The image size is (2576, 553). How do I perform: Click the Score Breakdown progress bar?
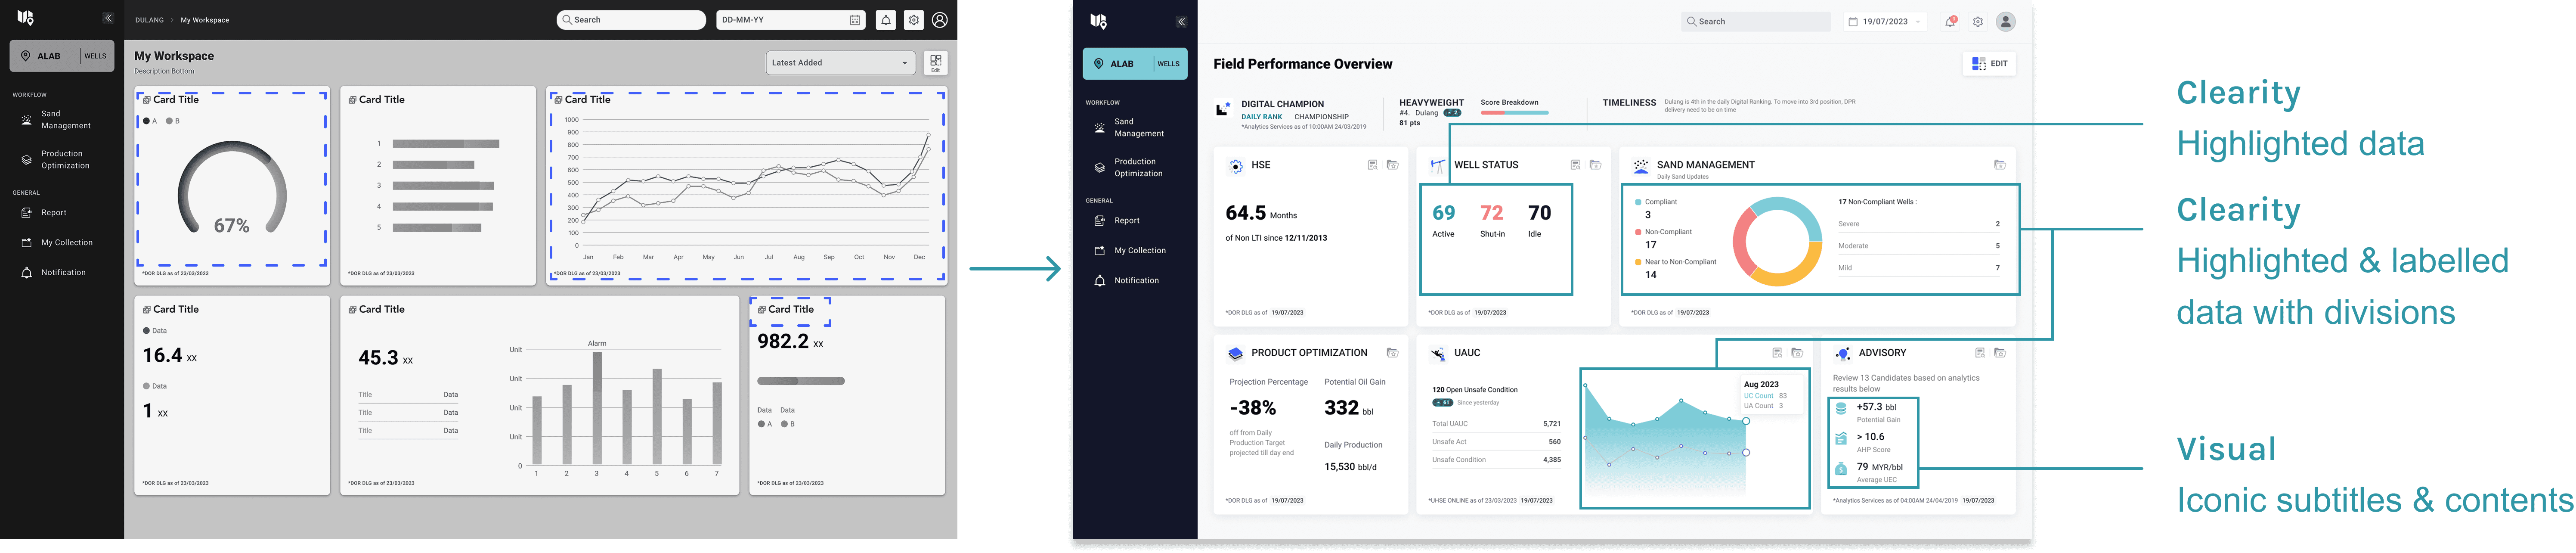(x=1514, y=113)
